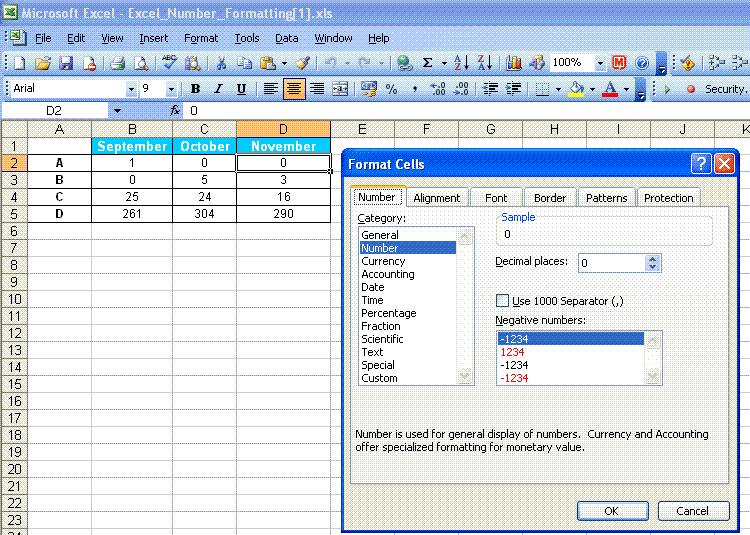Toggle bold formatting

point(195,89)
